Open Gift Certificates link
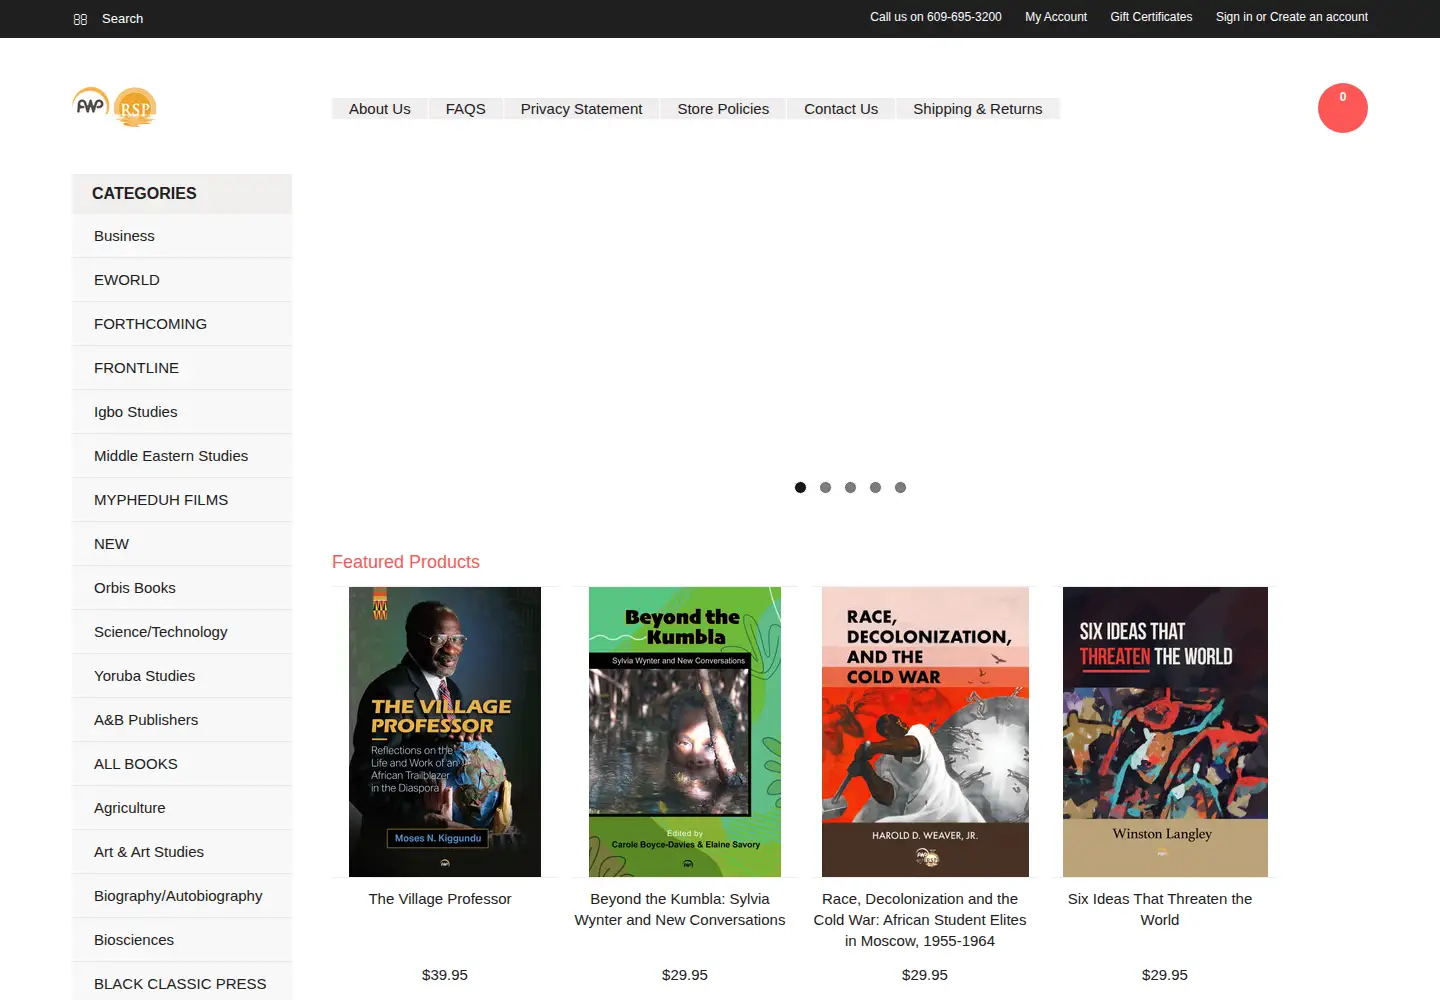 [1151, 17]
